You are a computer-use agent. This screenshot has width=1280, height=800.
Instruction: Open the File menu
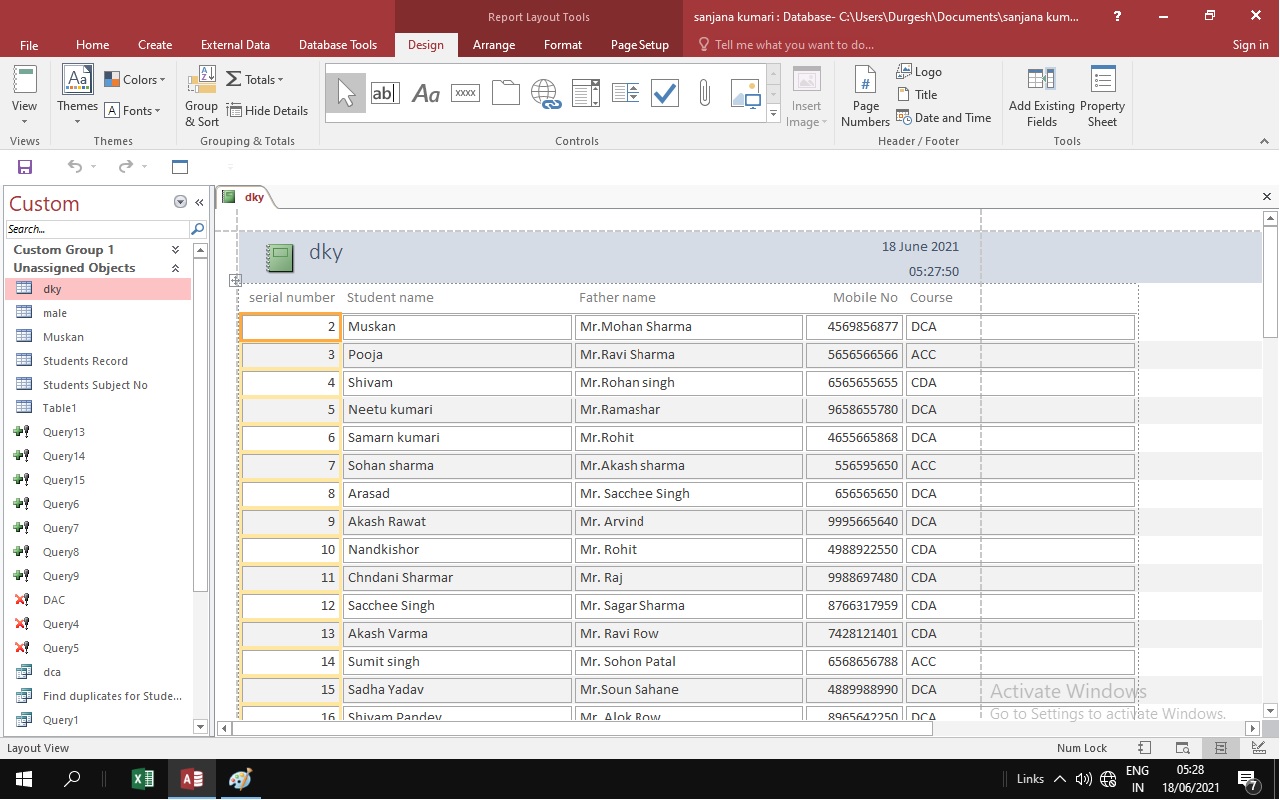click(x=29, y=44)
